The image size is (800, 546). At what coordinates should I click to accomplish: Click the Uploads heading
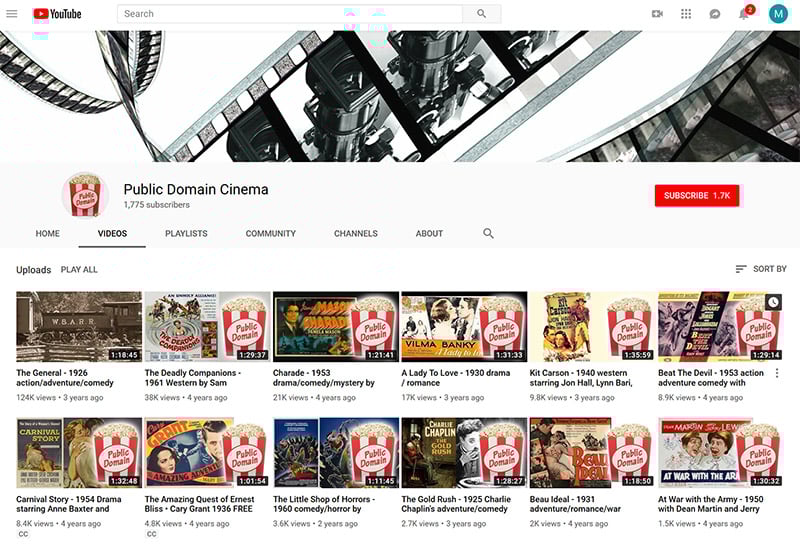click(x=34, y=269)
